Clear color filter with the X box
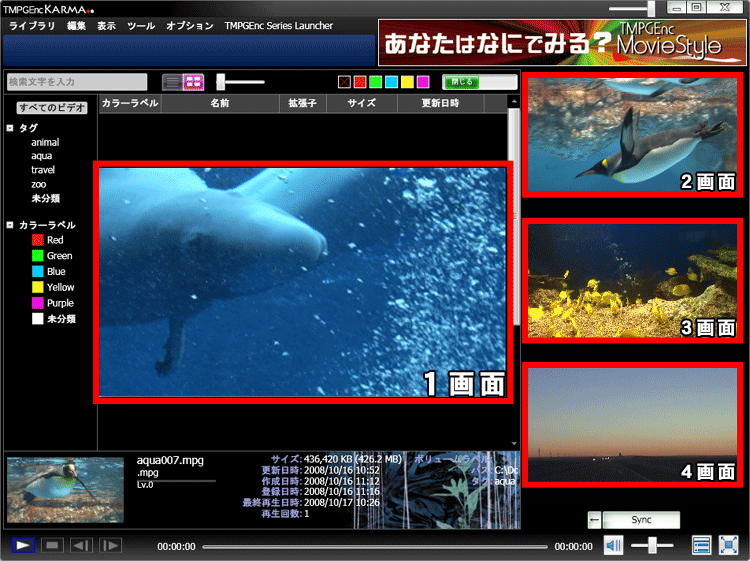Image resolution: width=750 pixels, height=561 pixels. (344, 82)
